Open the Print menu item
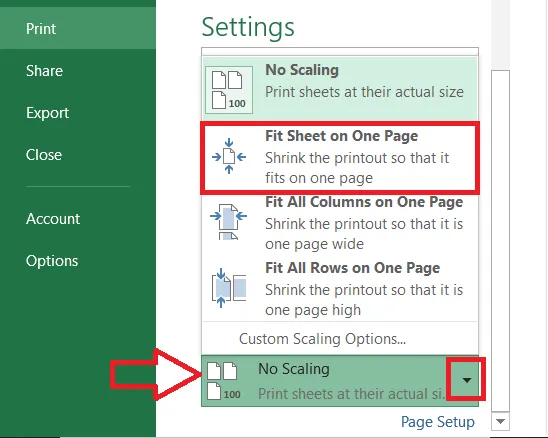The image size is (548, 438). (x=78, y=29)
